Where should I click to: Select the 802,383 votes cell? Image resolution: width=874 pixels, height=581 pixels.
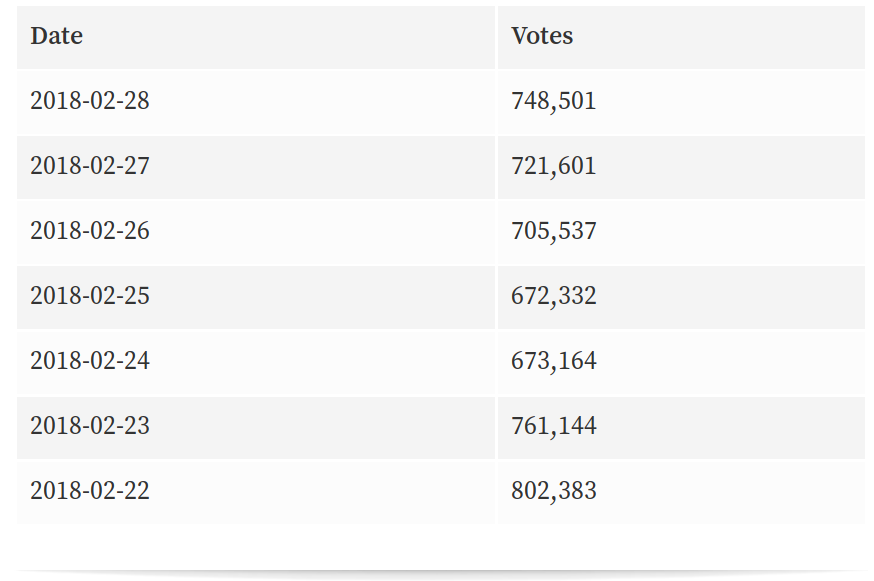coord(553,491)
